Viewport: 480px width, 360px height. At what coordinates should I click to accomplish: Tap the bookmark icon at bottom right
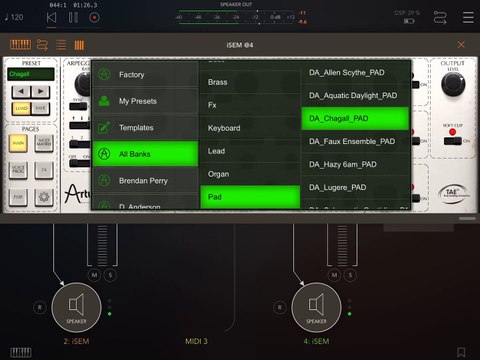(x=461, y=352)
